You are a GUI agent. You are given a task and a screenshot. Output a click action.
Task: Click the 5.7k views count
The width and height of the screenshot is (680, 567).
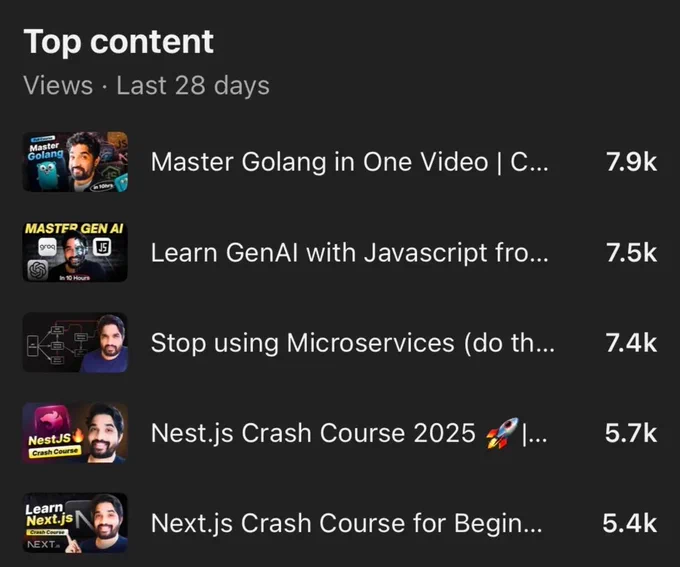[x=631, y=433]
